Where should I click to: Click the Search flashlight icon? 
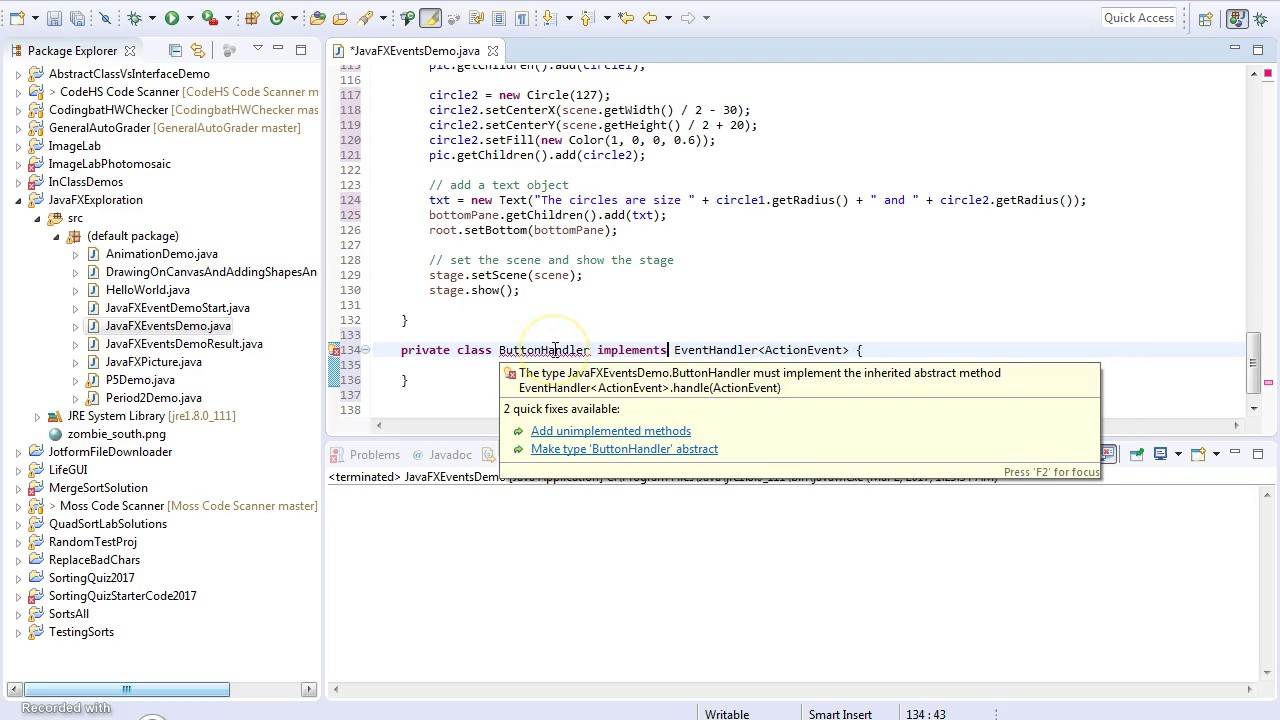click(366, 18)
